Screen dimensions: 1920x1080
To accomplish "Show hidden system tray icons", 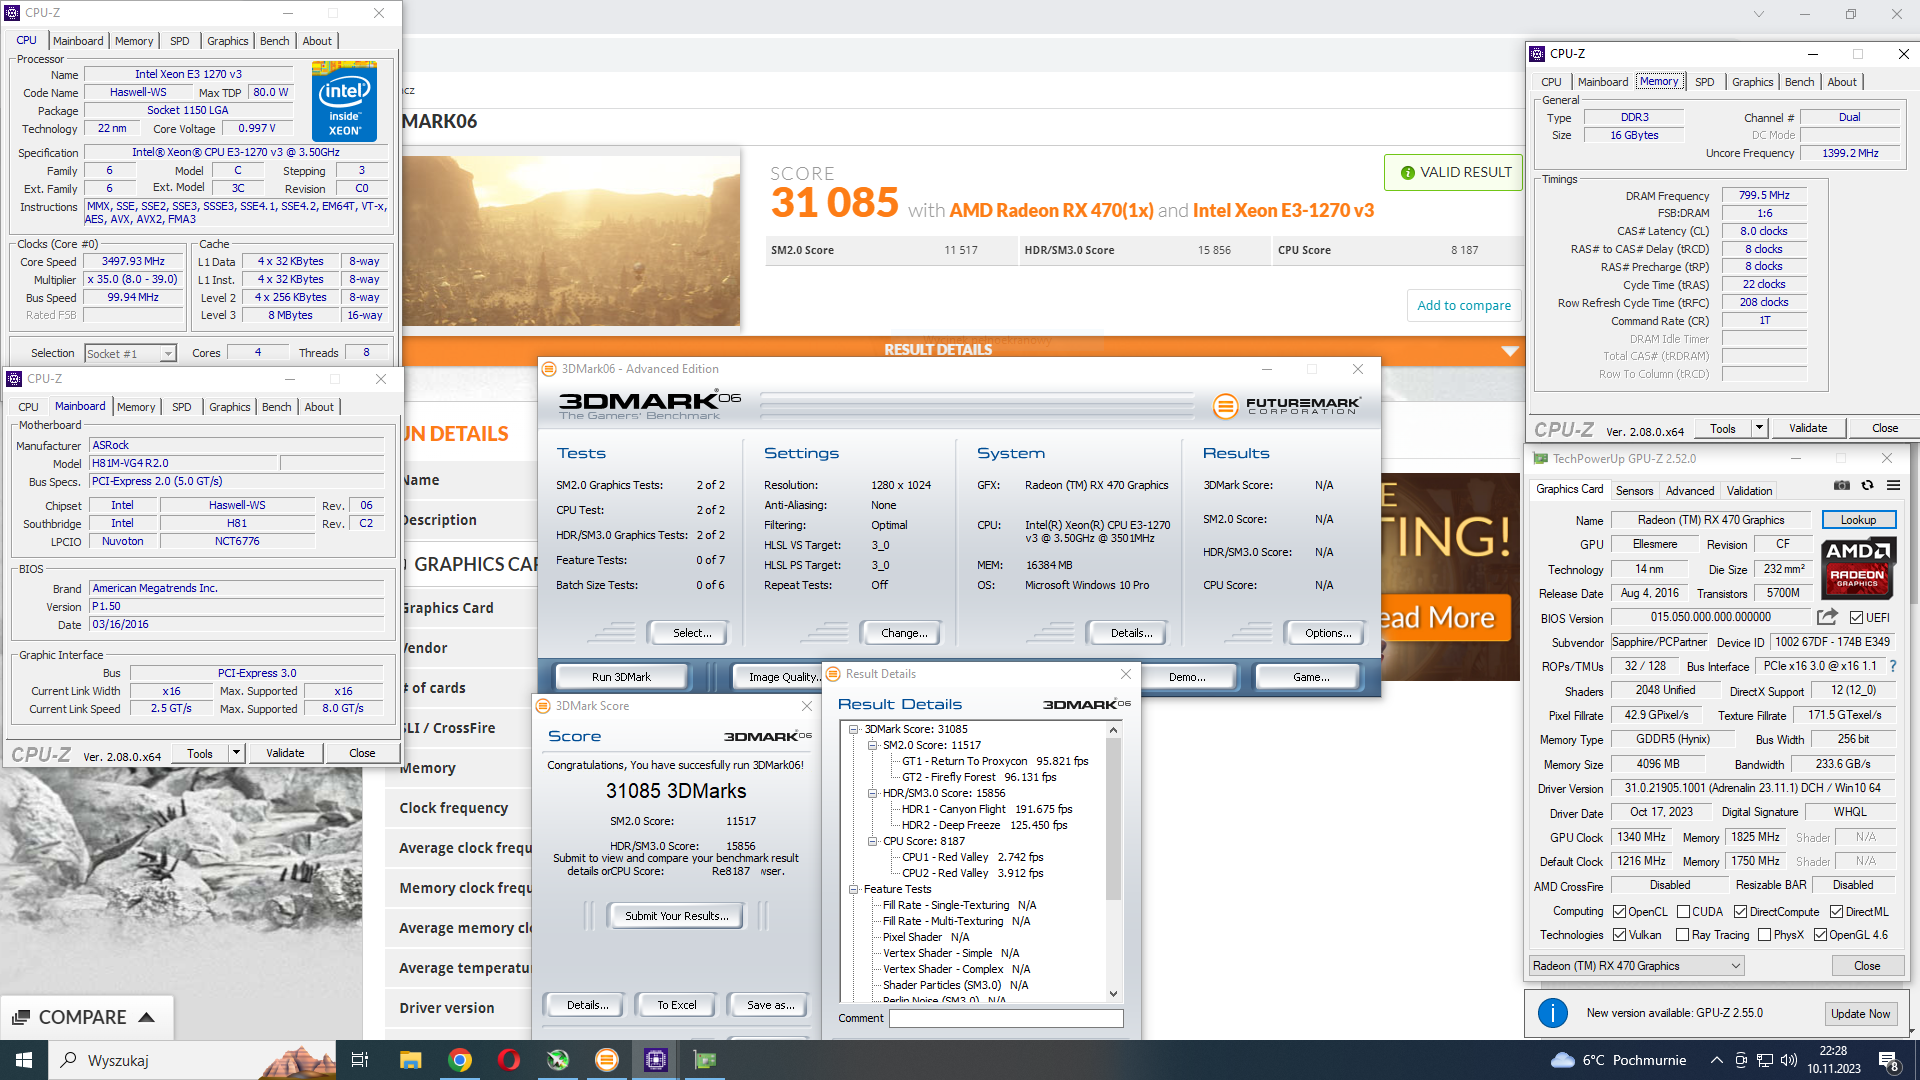I will [x=1716, y=1060].
